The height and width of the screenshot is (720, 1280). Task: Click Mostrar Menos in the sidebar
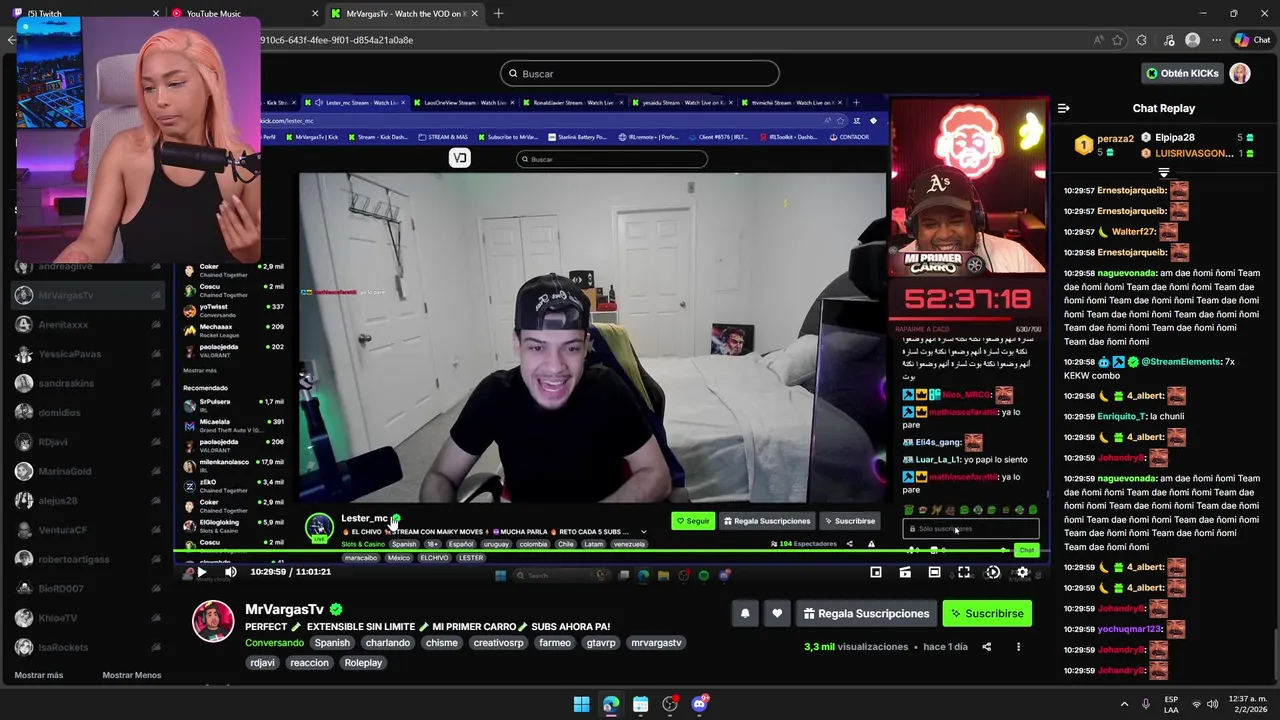[x=131, y=675]
